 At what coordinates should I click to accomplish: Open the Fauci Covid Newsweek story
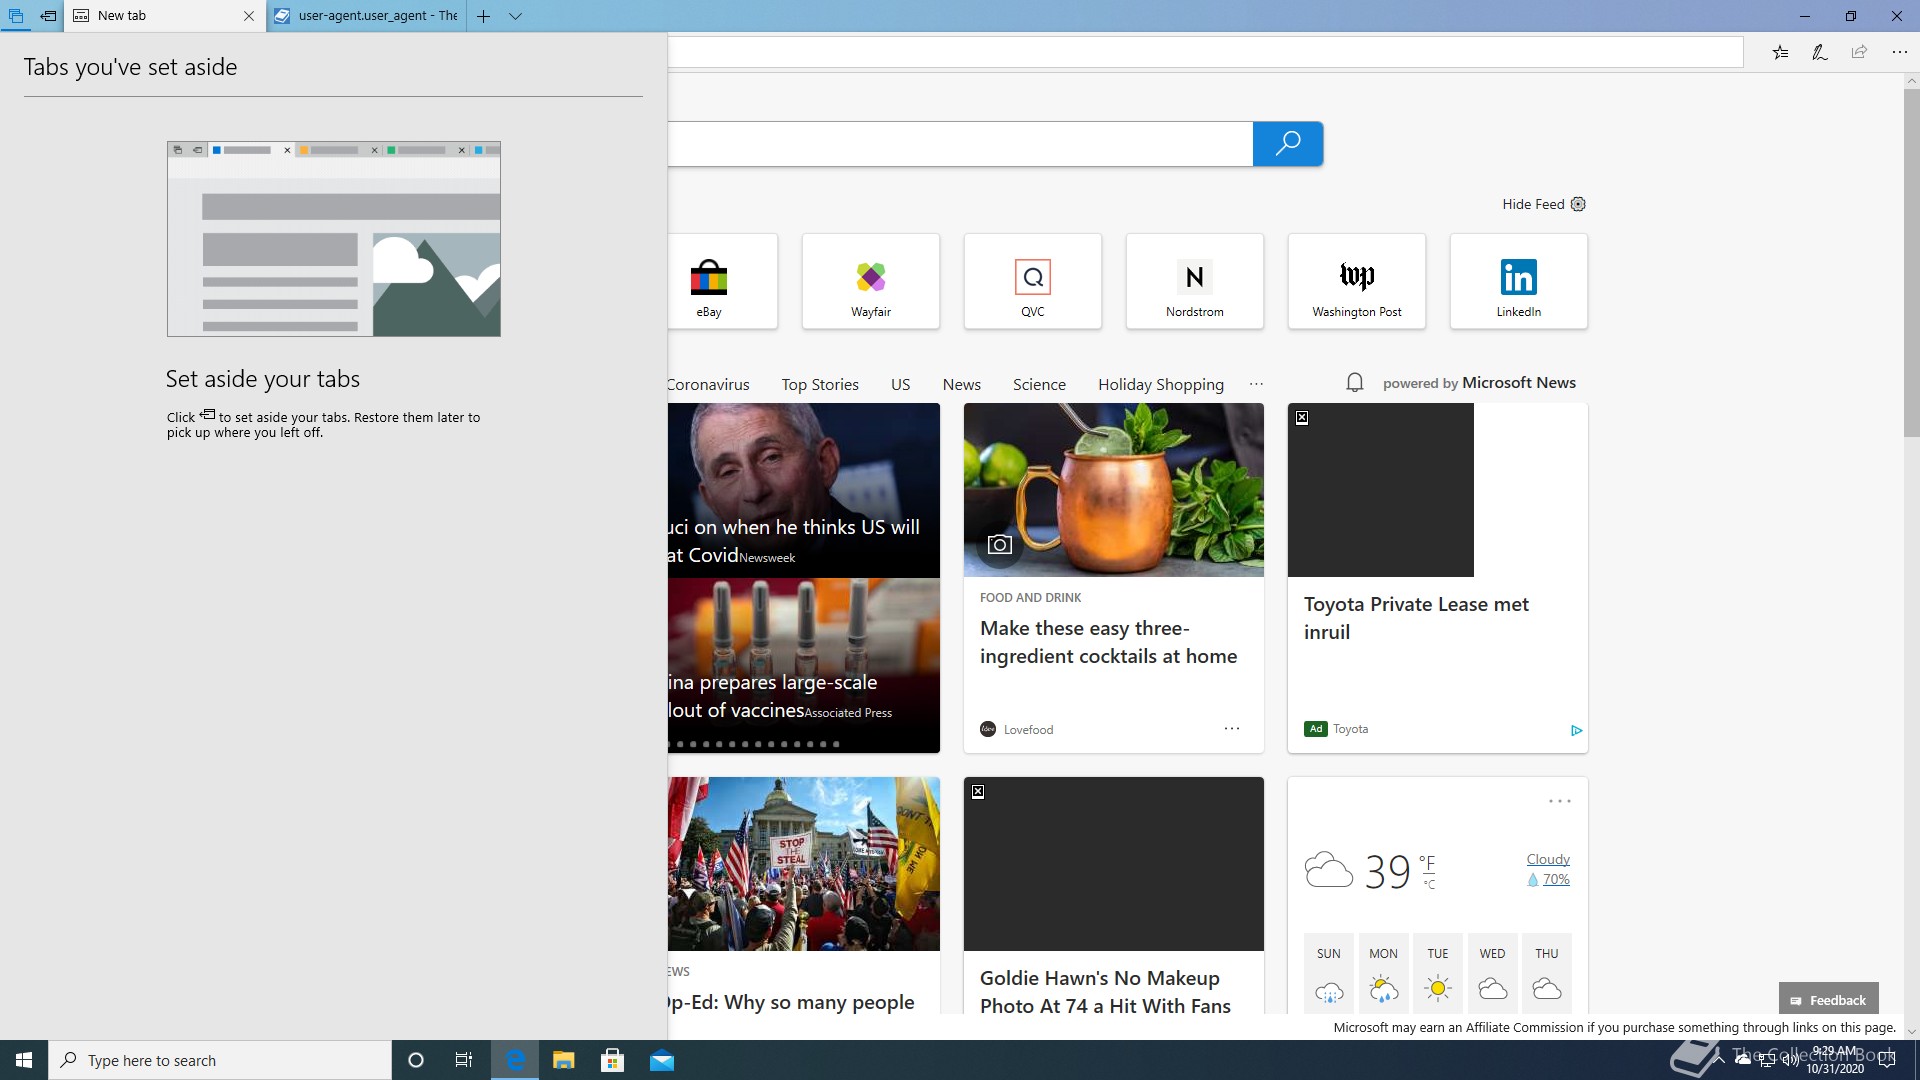click(x=804, y=490)
